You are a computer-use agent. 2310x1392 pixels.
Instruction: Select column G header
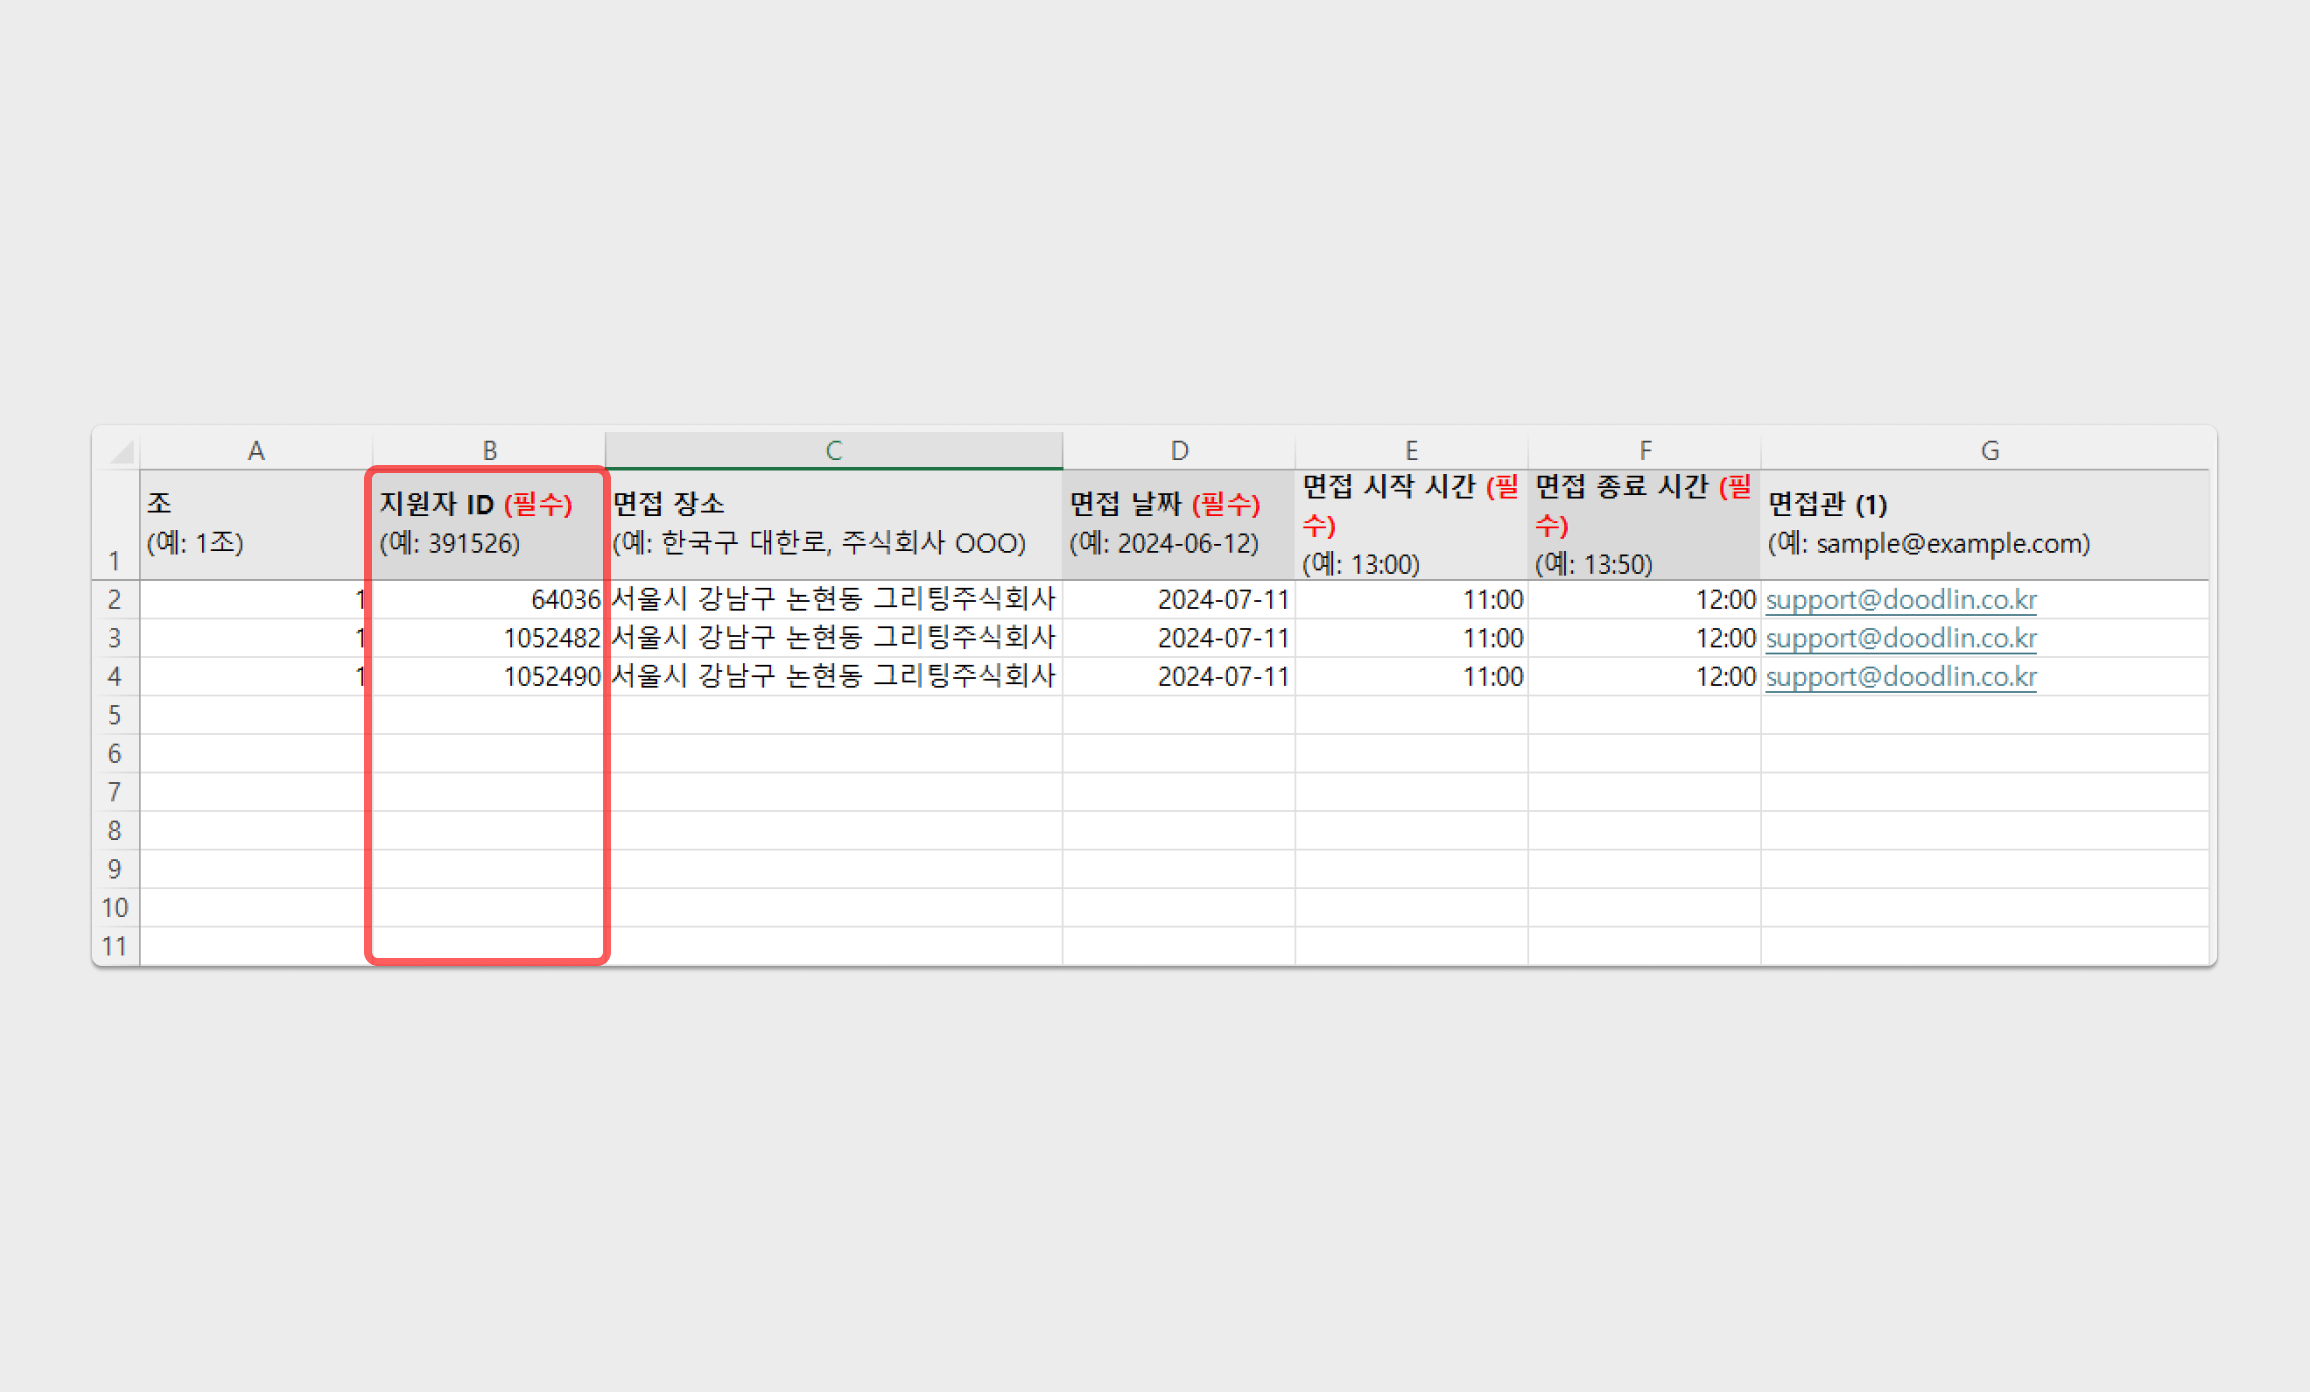pyautogui.click(x=1989, y=451)
